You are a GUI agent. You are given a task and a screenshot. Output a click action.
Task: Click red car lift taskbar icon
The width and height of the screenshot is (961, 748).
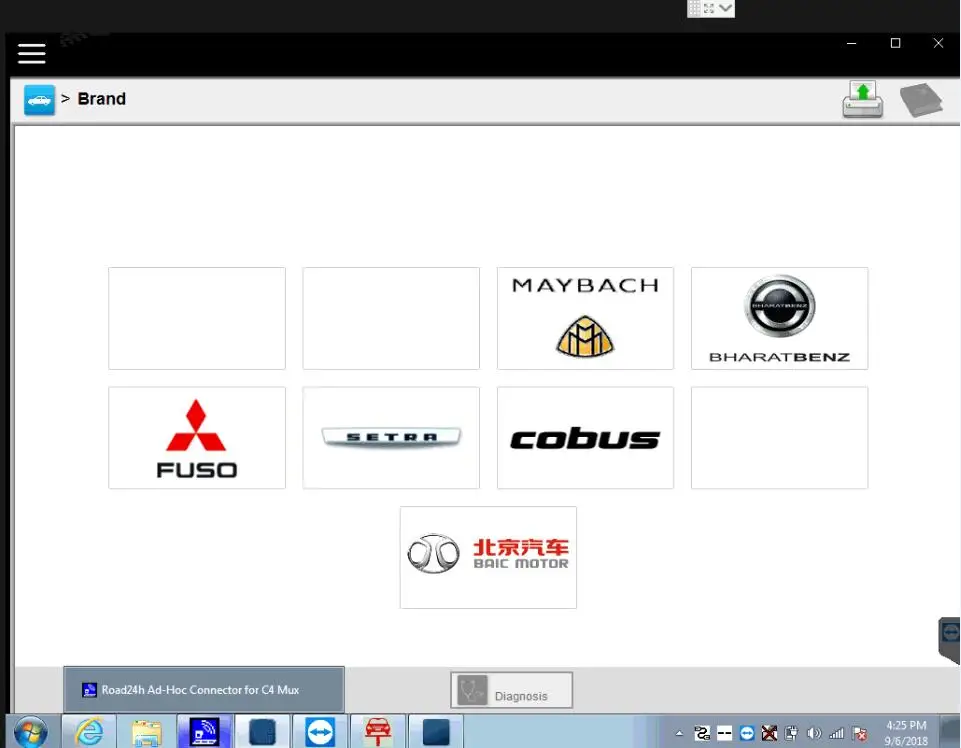click(378, 731)
